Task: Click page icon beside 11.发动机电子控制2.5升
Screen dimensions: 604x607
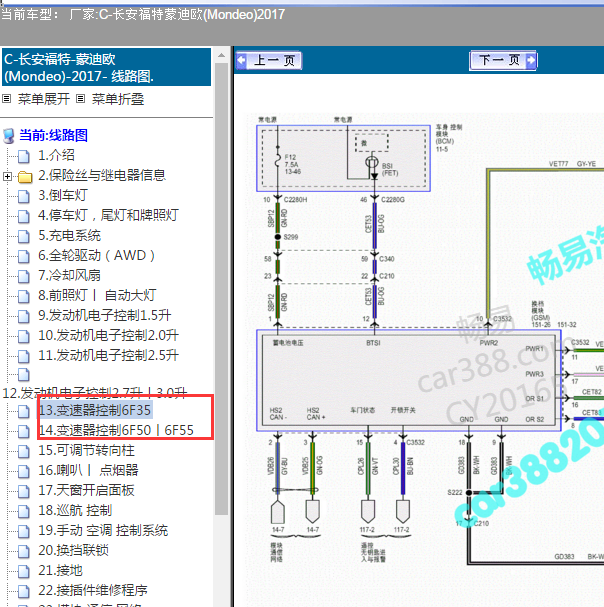Action: [x=24, y=357]
